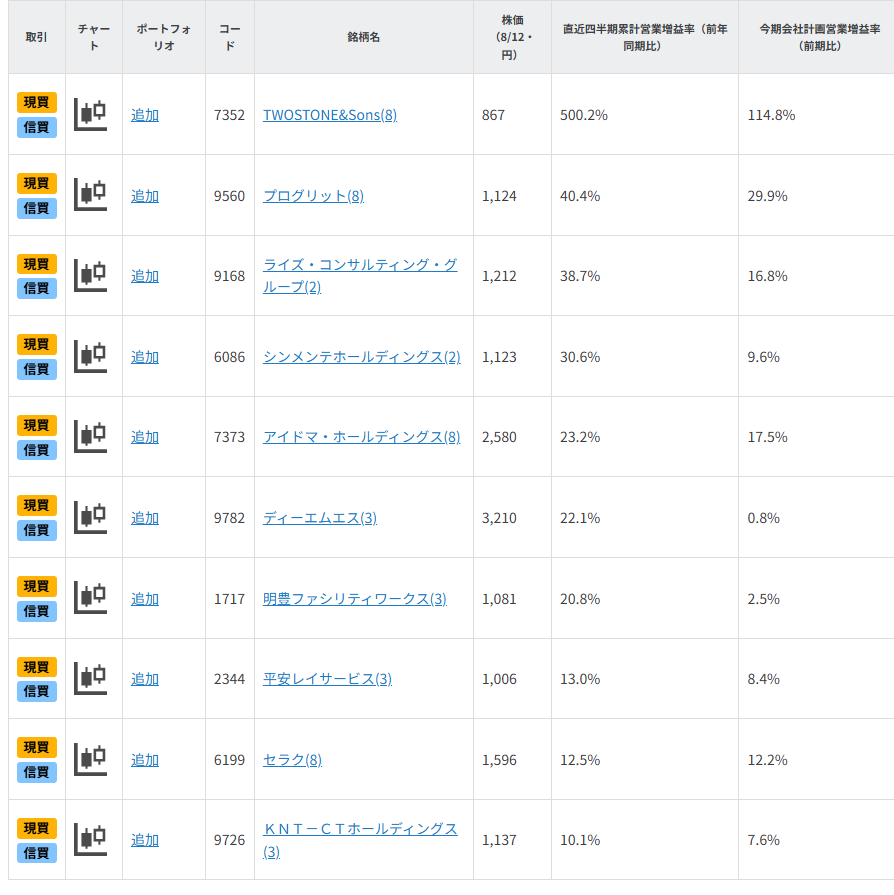The image size is (894, 895).
Task: Click 追加 portfolio link for code 9168
Action: (145, 276)
